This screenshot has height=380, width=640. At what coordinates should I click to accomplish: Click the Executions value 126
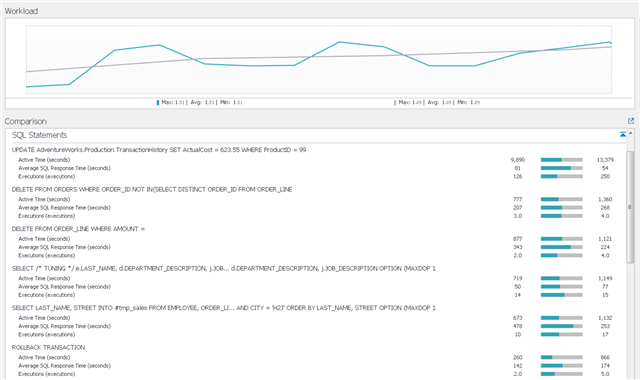pos(518,176)
